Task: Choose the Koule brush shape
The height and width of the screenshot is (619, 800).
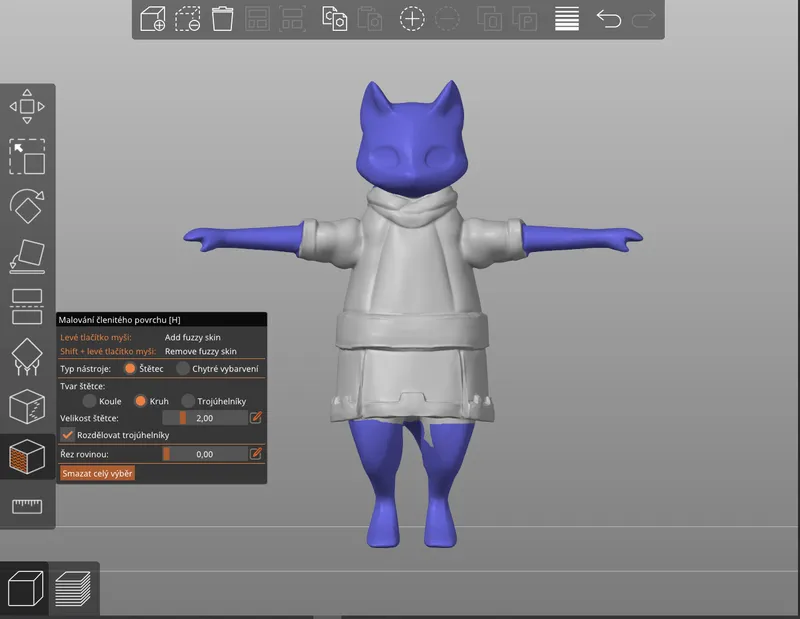Action: coord(89,401)
